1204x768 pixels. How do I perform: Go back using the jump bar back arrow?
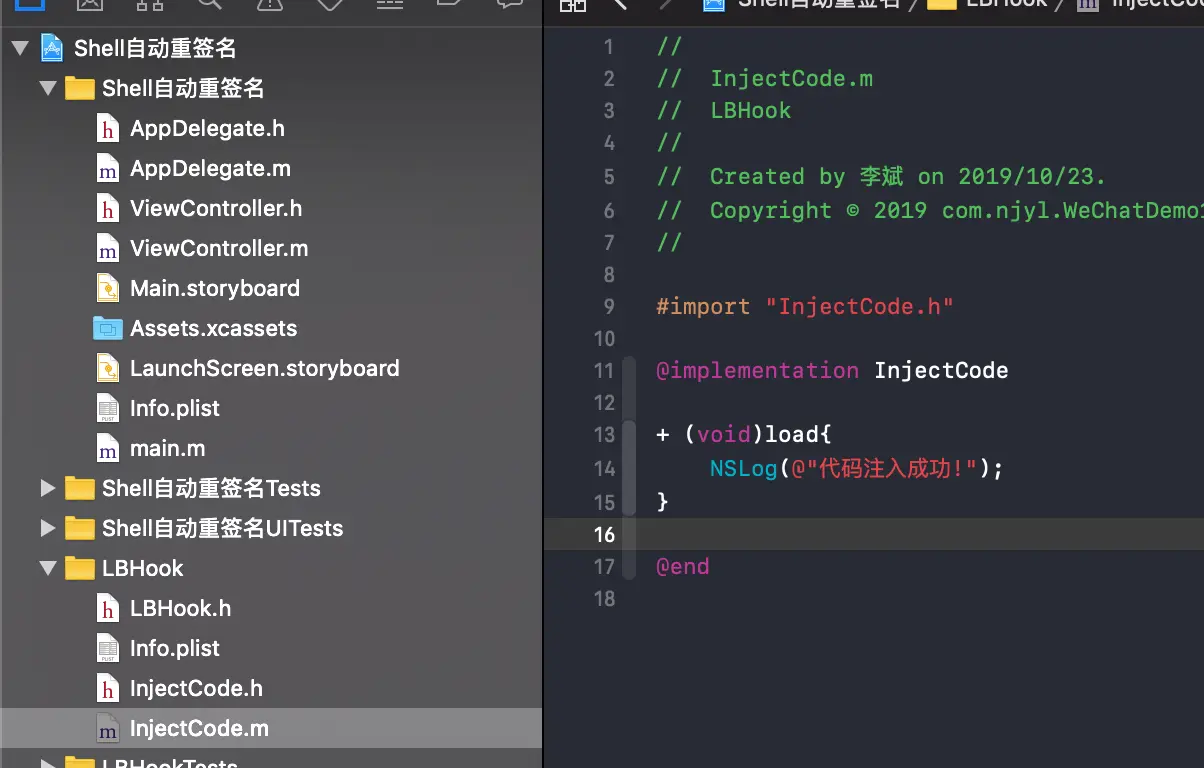point(620,4)
